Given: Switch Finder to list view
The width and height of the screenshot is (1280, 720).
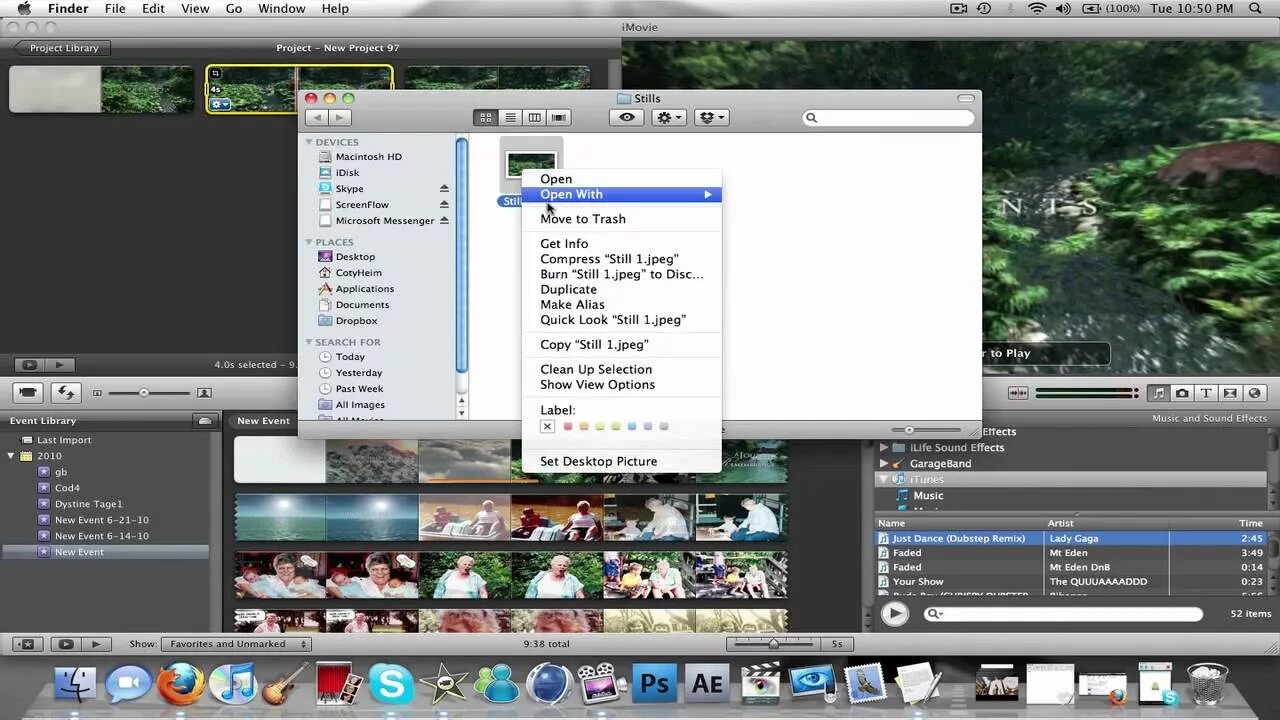Looking at the screenshot, I should click(x=510, y=117).
